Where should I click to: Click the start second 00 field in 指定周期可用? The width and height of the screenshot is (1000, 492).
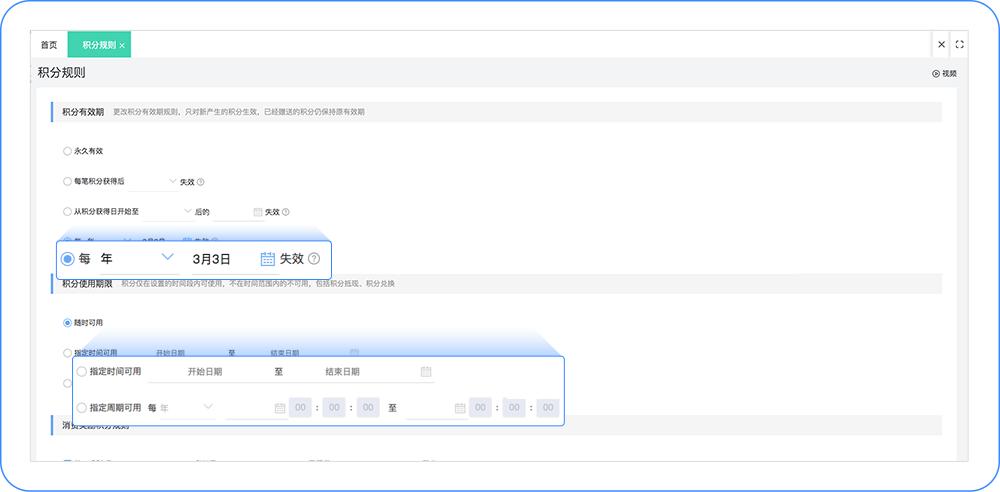[368, 408]
